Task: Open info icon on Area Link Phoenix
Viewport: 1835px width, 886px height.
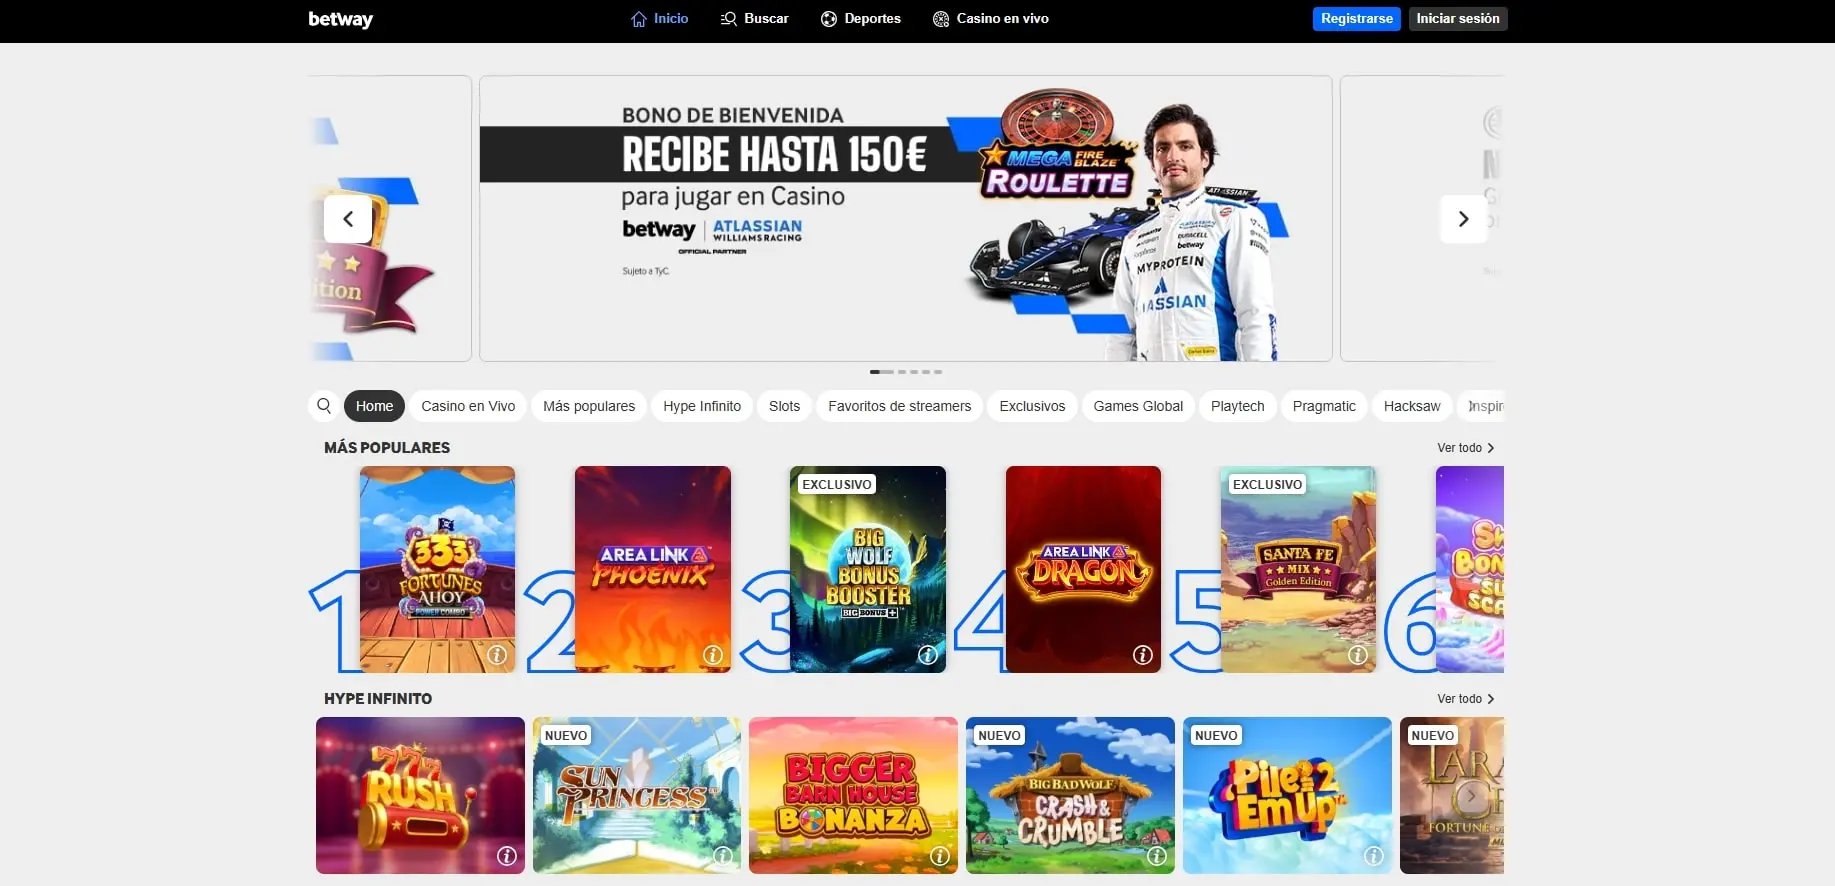Action: point(713,655)
